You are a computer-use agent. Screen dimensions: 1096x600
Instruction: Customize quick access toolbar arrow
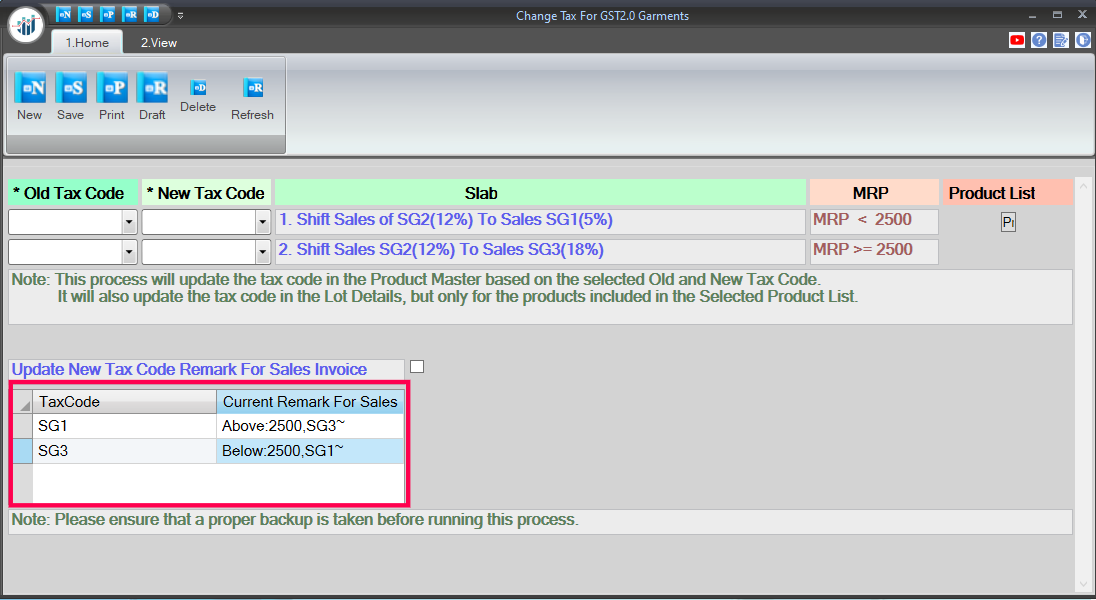pos(180,15)
